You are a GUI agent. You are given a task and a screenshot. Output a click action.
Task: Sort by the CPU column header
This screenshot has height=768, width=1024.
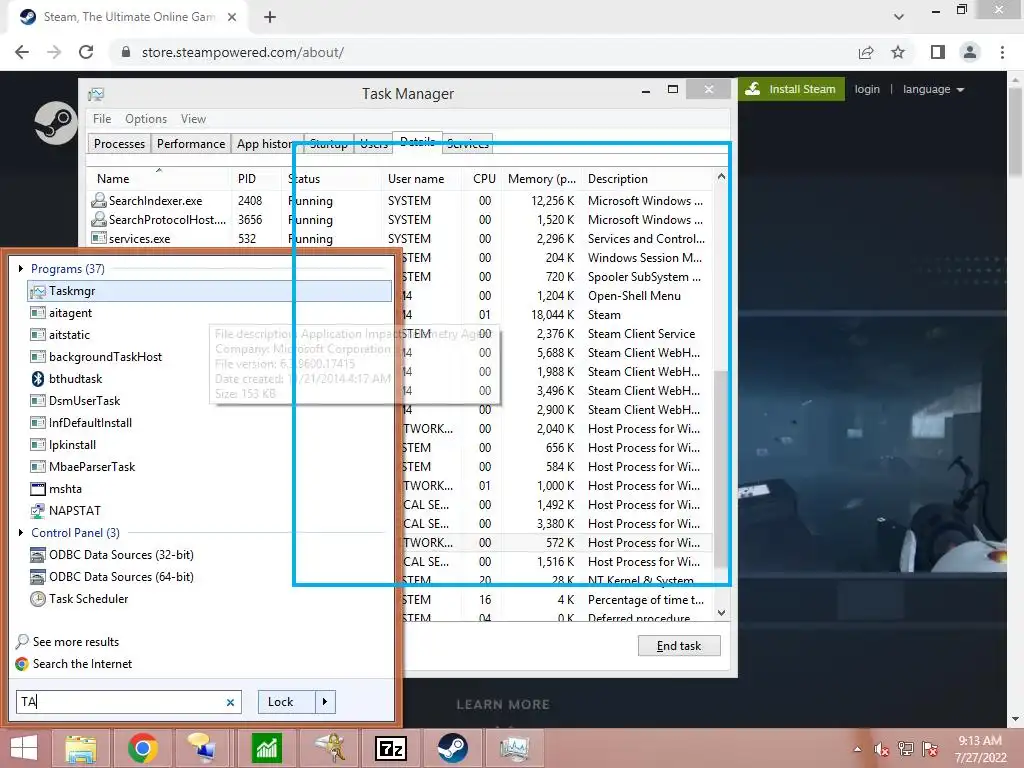[485, 179]
